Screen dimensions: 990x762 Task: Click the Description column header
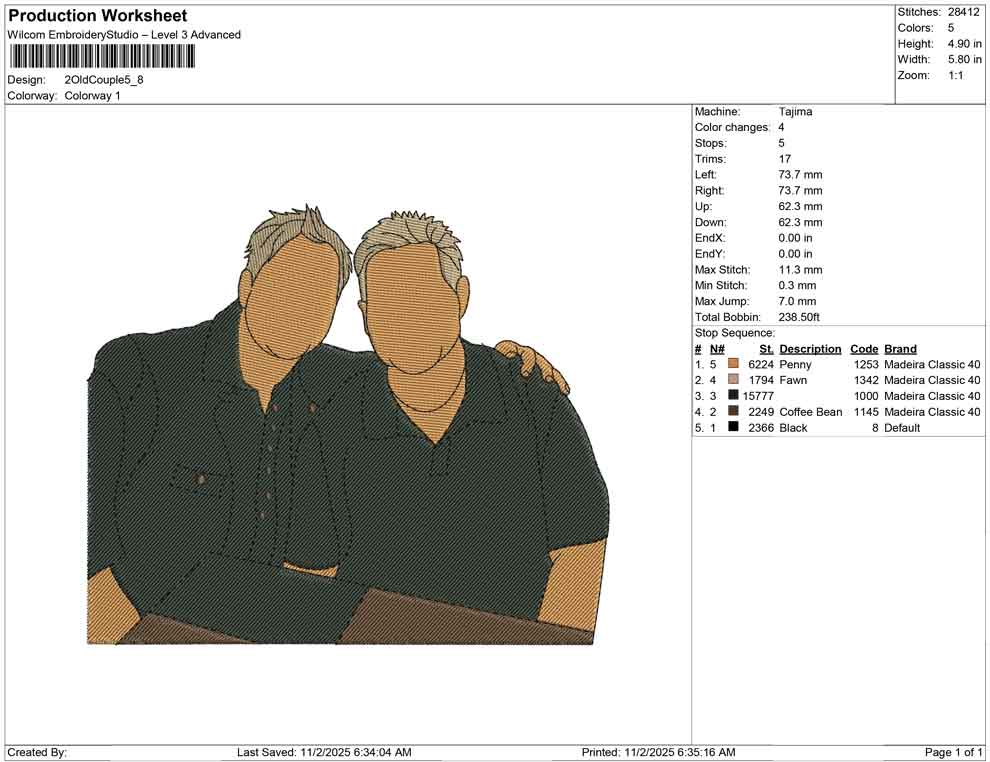pos(810,349)
